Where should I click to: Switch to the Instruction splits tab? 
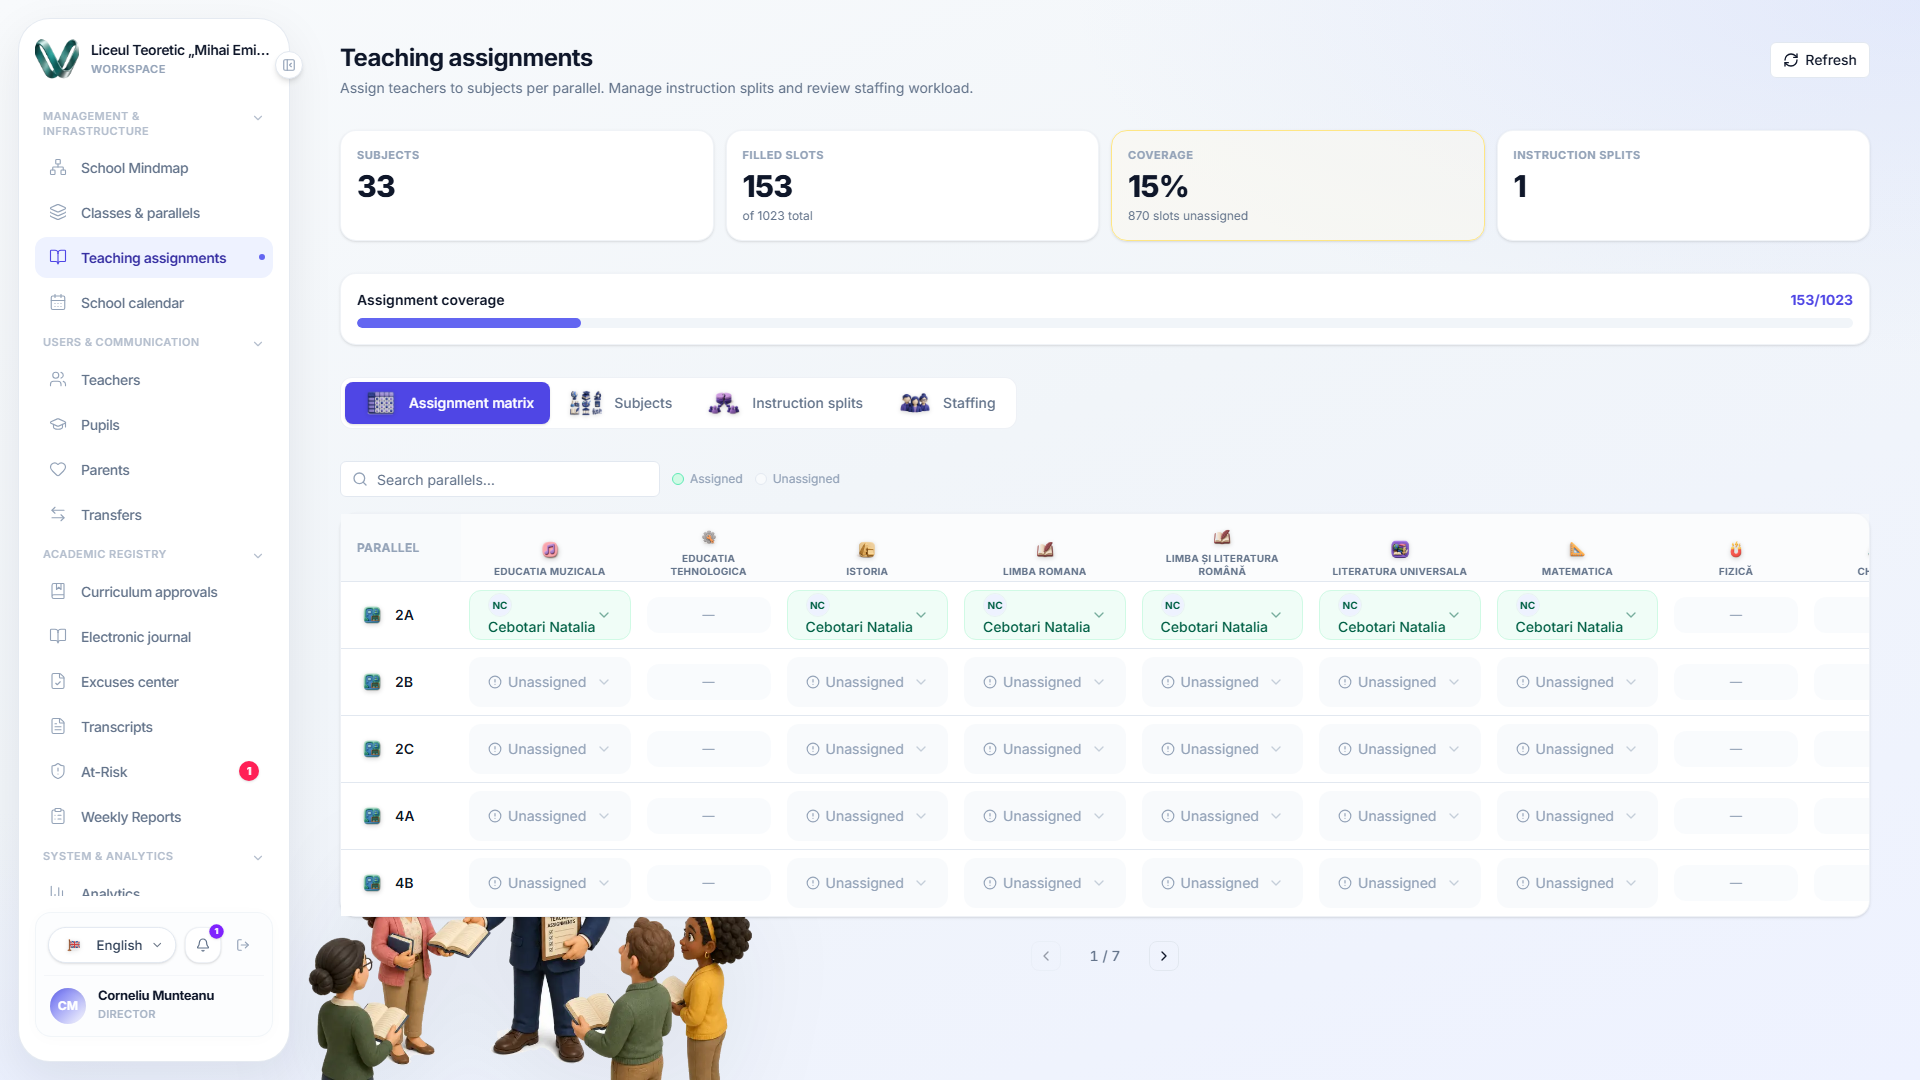pyautogui.click(x=785, y=403)
